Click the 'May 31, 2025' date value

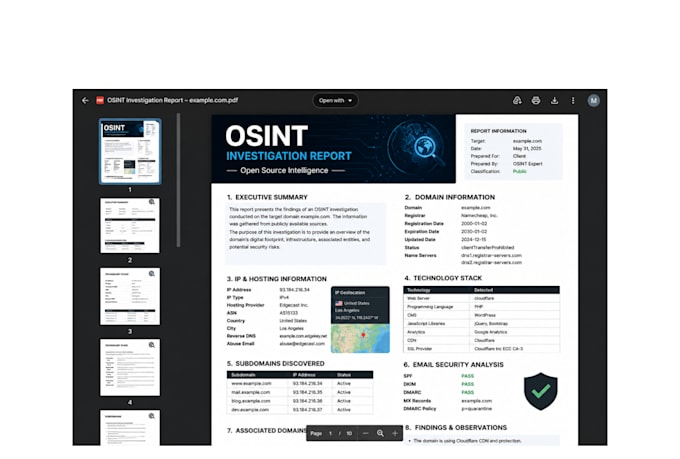coord(527,148)
